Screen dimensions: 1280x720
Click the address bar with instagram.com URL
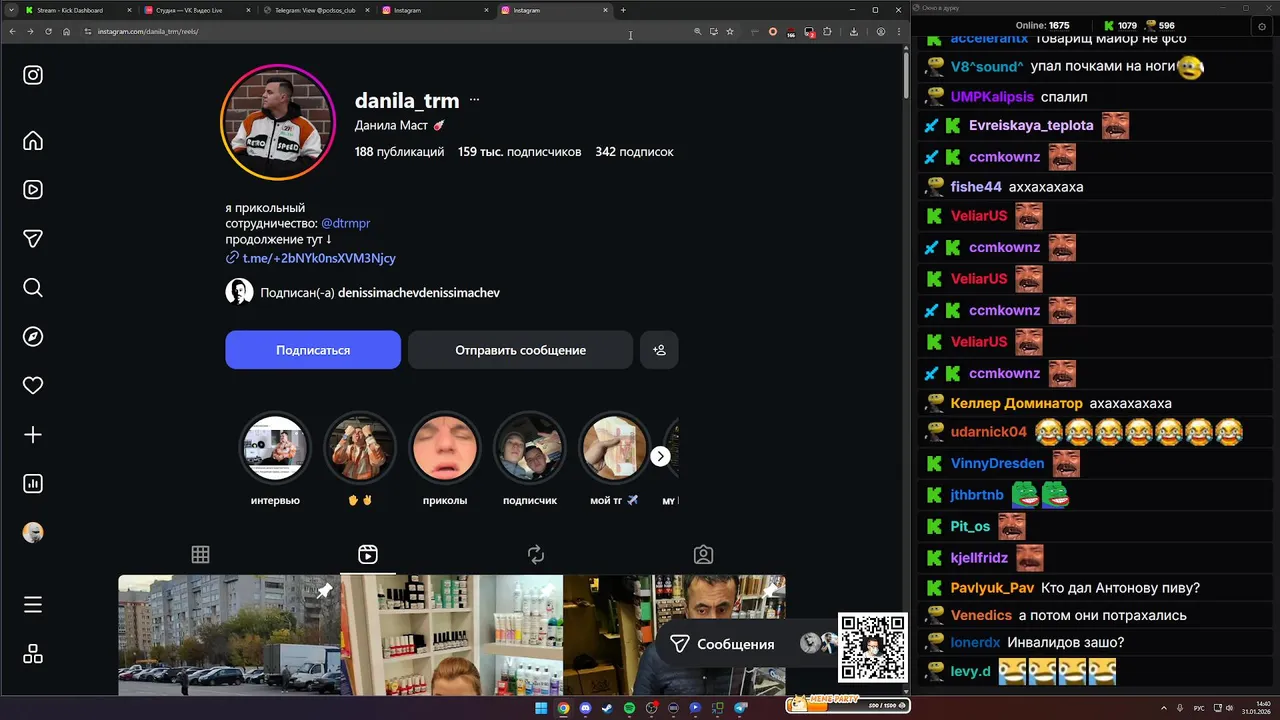[x=380, y=31]
